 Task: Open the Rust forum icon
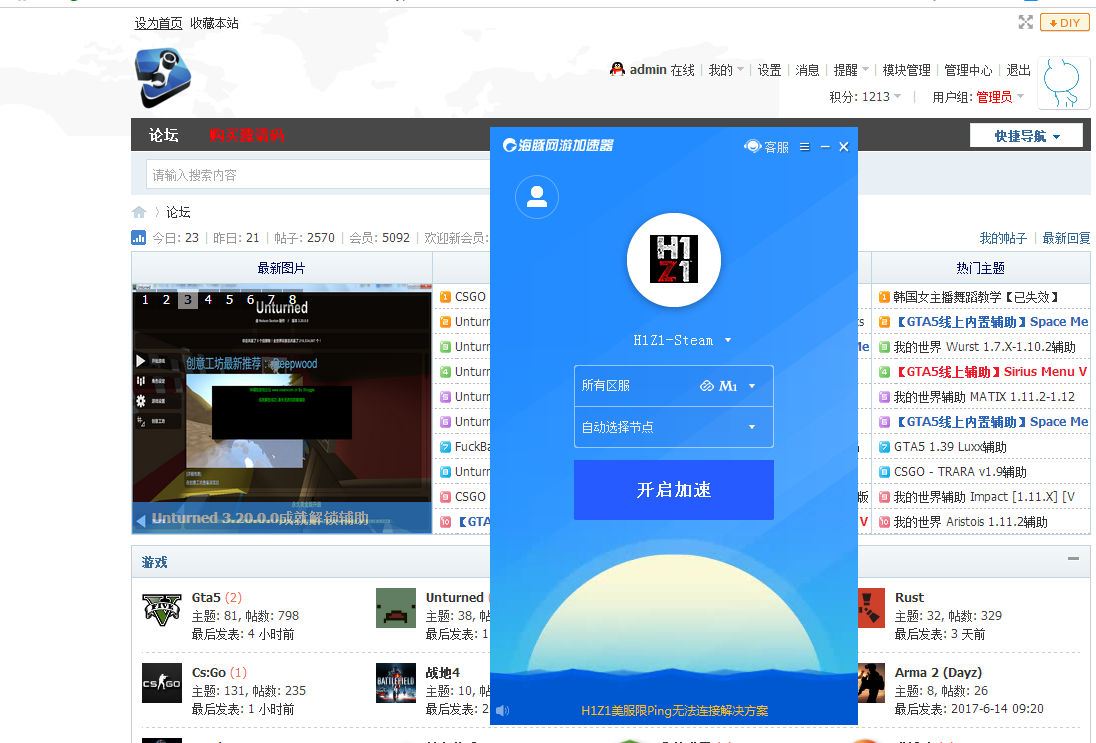pos(870,608)
